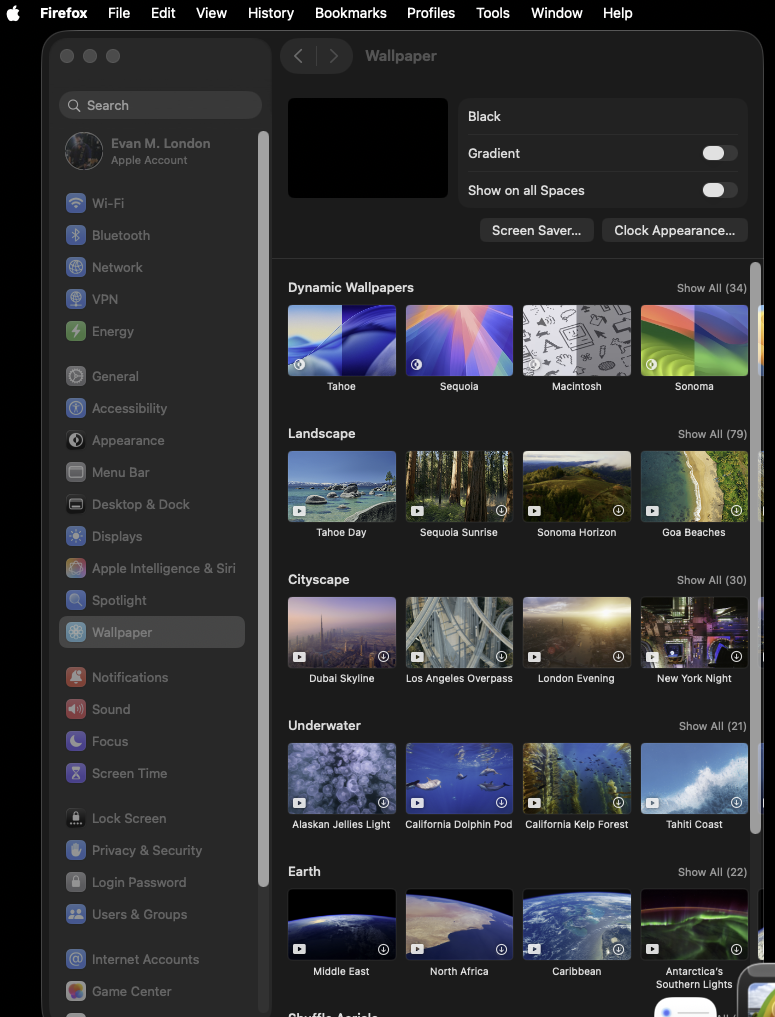Show all 21 Underwater wallpapers
Screen dimensions: 775x1017
713,726
